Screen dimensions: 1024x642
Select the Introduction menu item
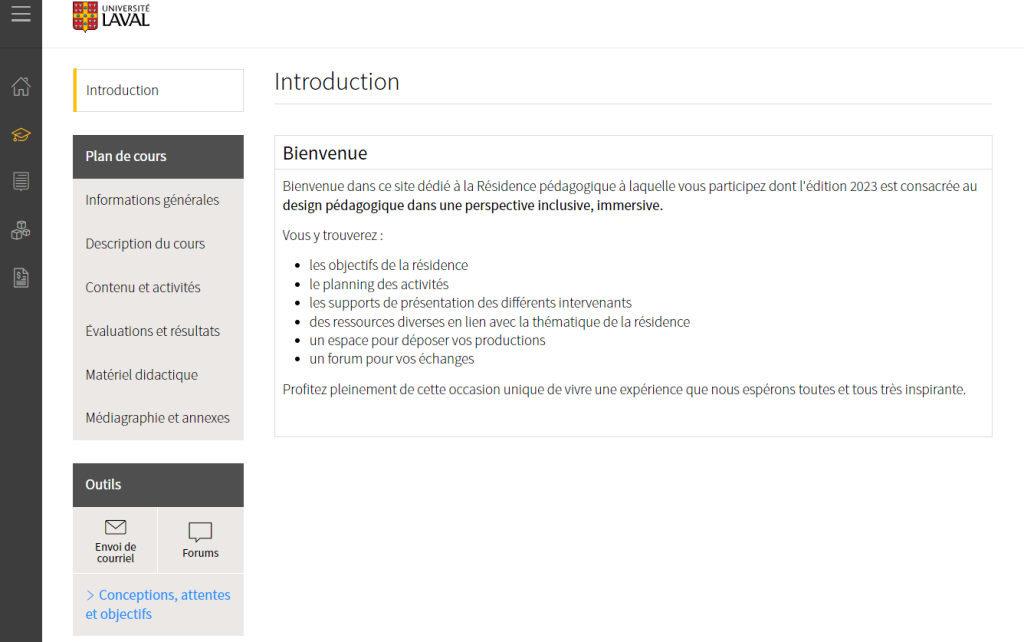(122, 90)
